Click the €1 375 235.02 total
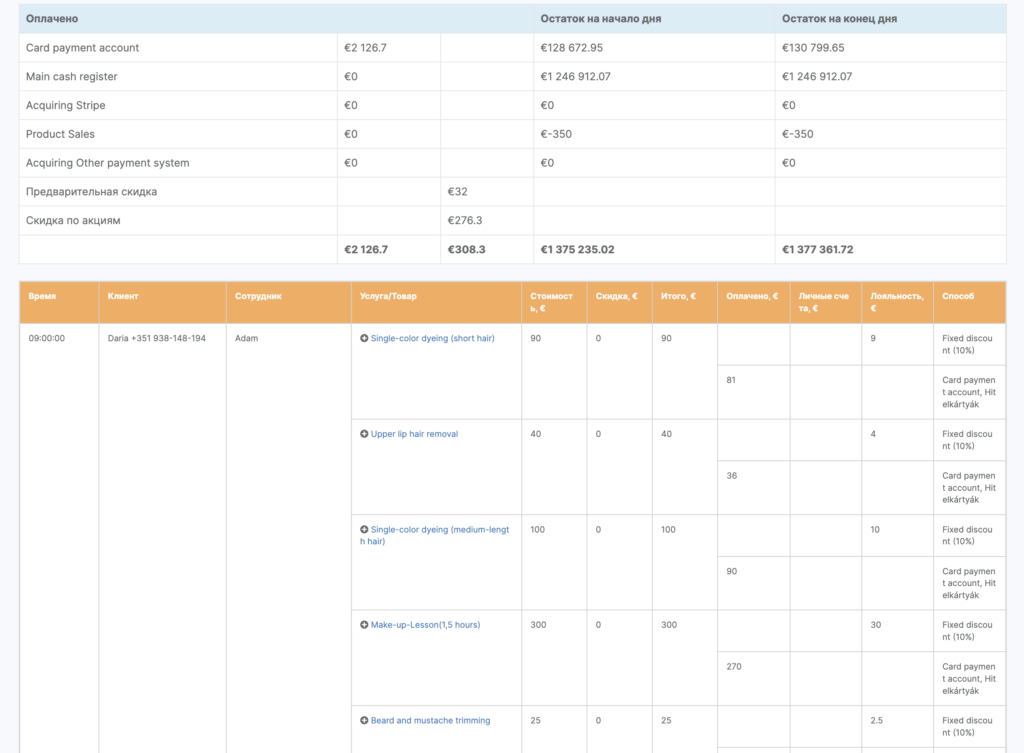1024x753 pixels. pyautogui.click(x=577, y=249)
